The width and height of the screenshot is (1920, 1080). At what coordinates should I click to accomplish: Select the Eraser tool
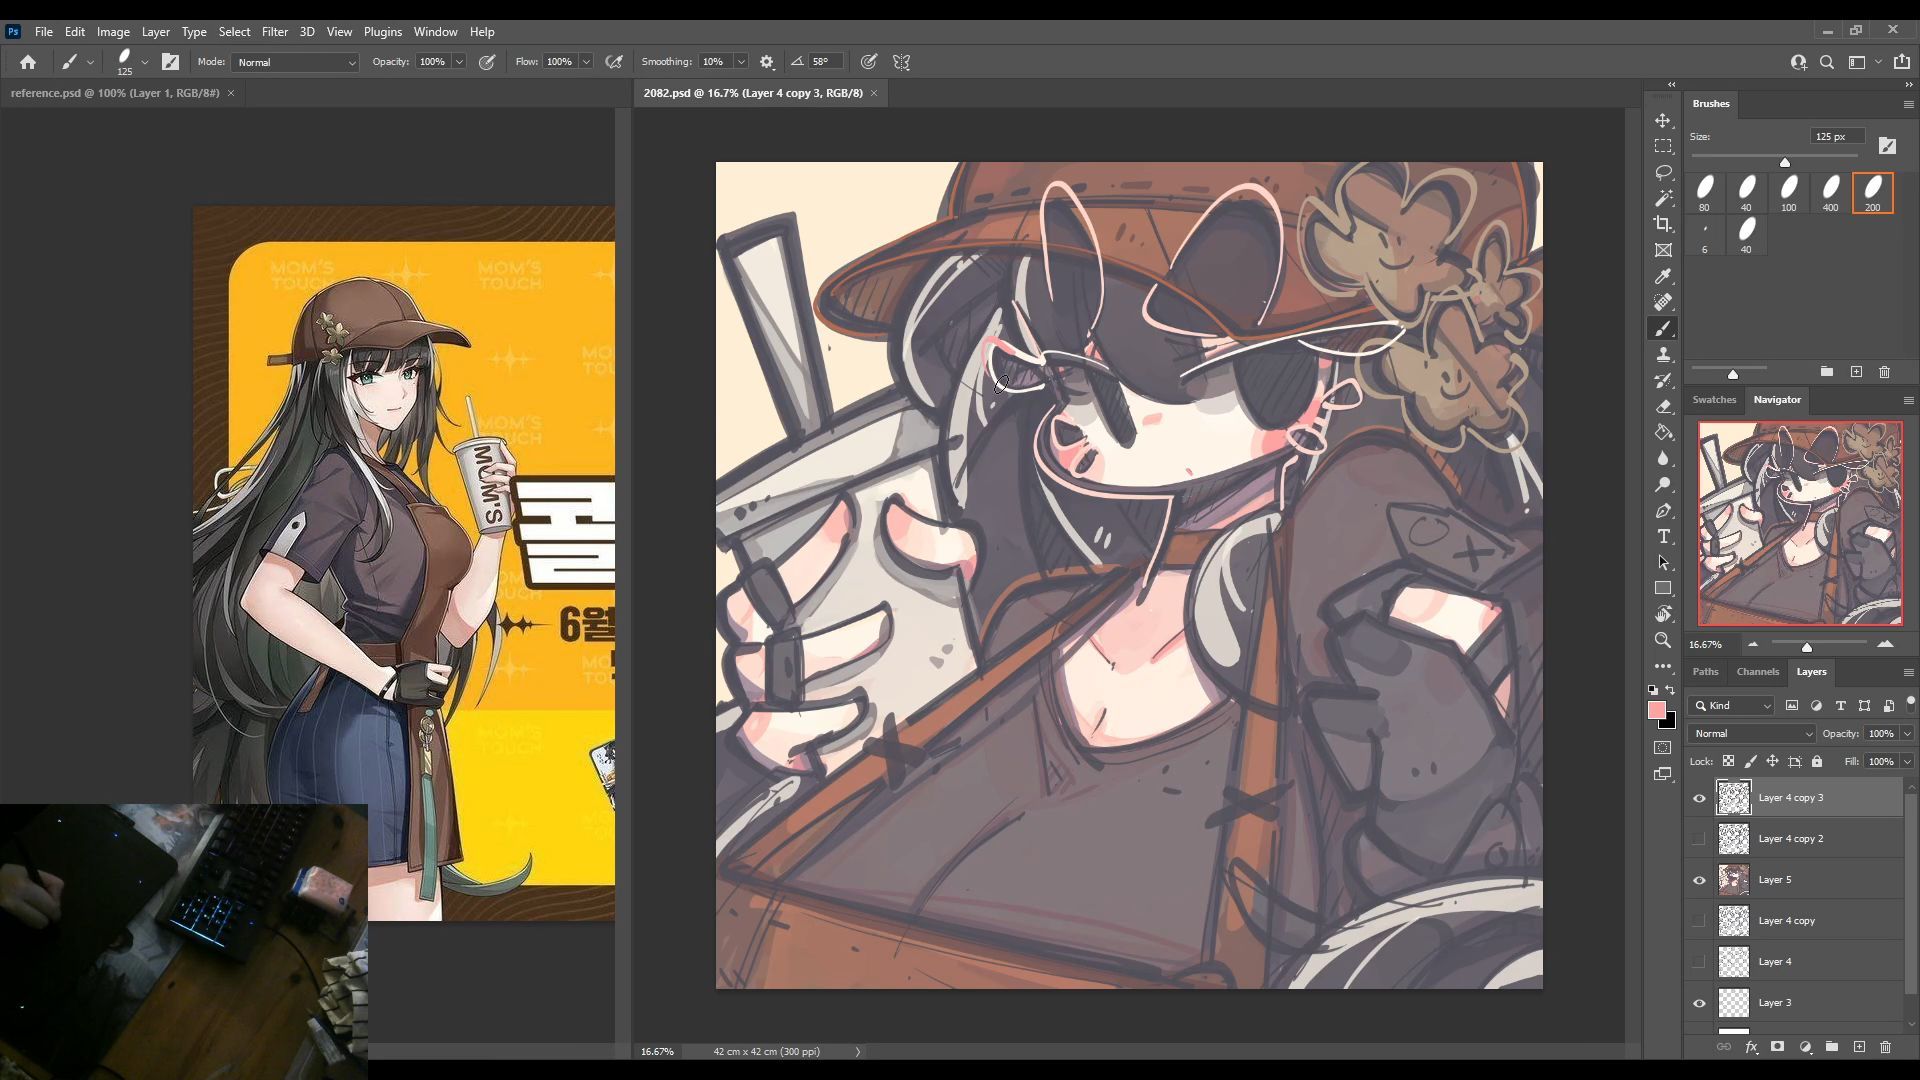(x=1663, y=406)
